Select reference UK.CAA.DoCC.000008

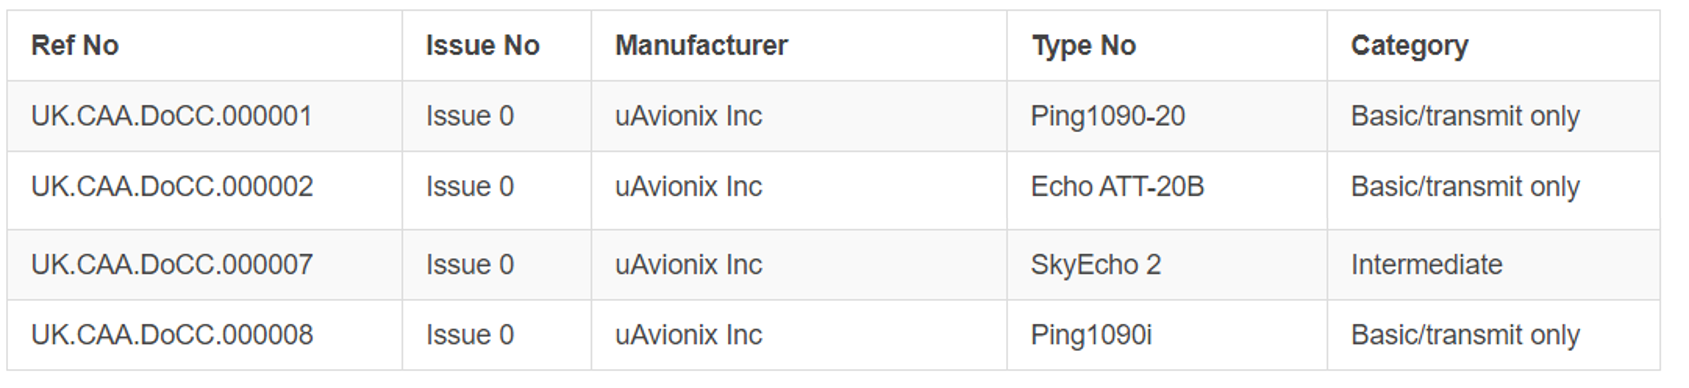pos(172,335)
